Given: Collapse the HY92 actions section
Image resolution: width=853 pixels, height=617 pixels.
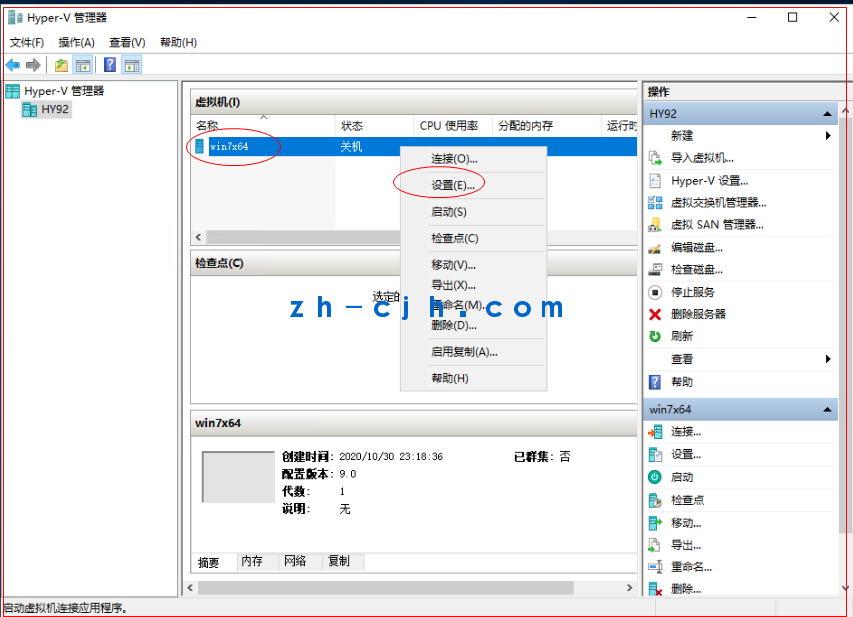Looking at the screenshot, I should [x=827, y=114].
